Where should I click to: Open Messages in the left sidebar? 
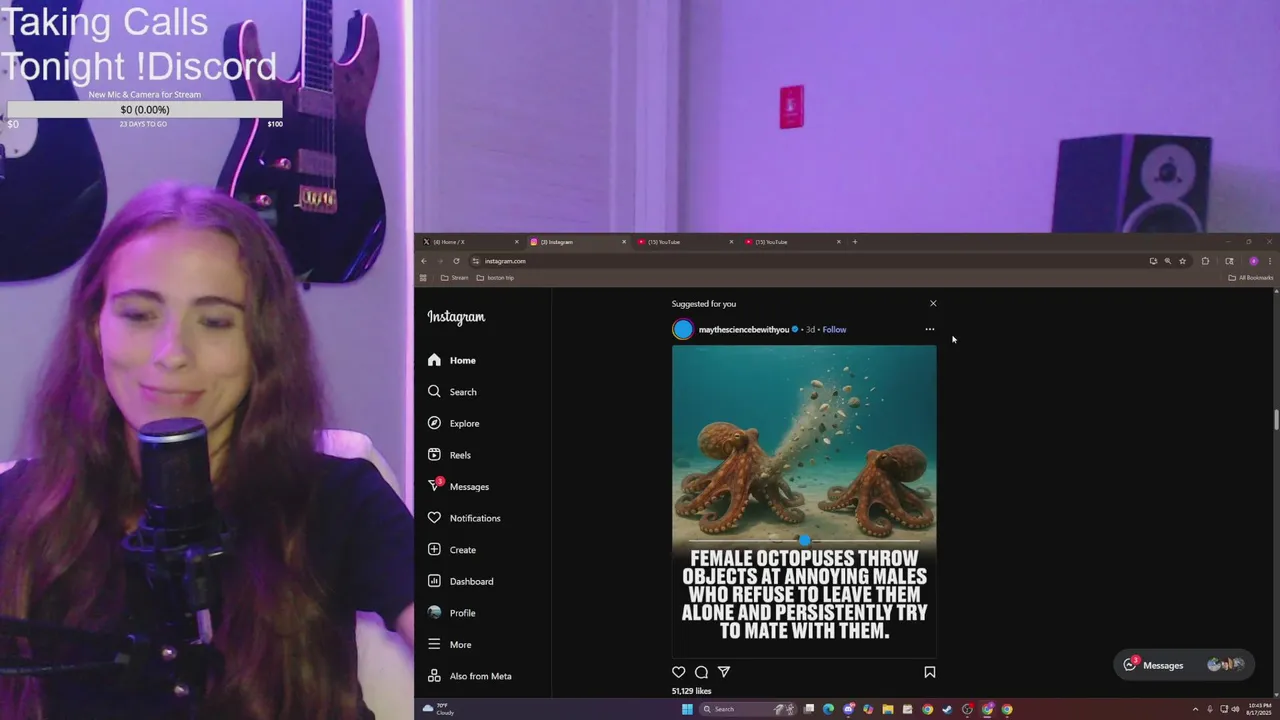click(458, 486)
